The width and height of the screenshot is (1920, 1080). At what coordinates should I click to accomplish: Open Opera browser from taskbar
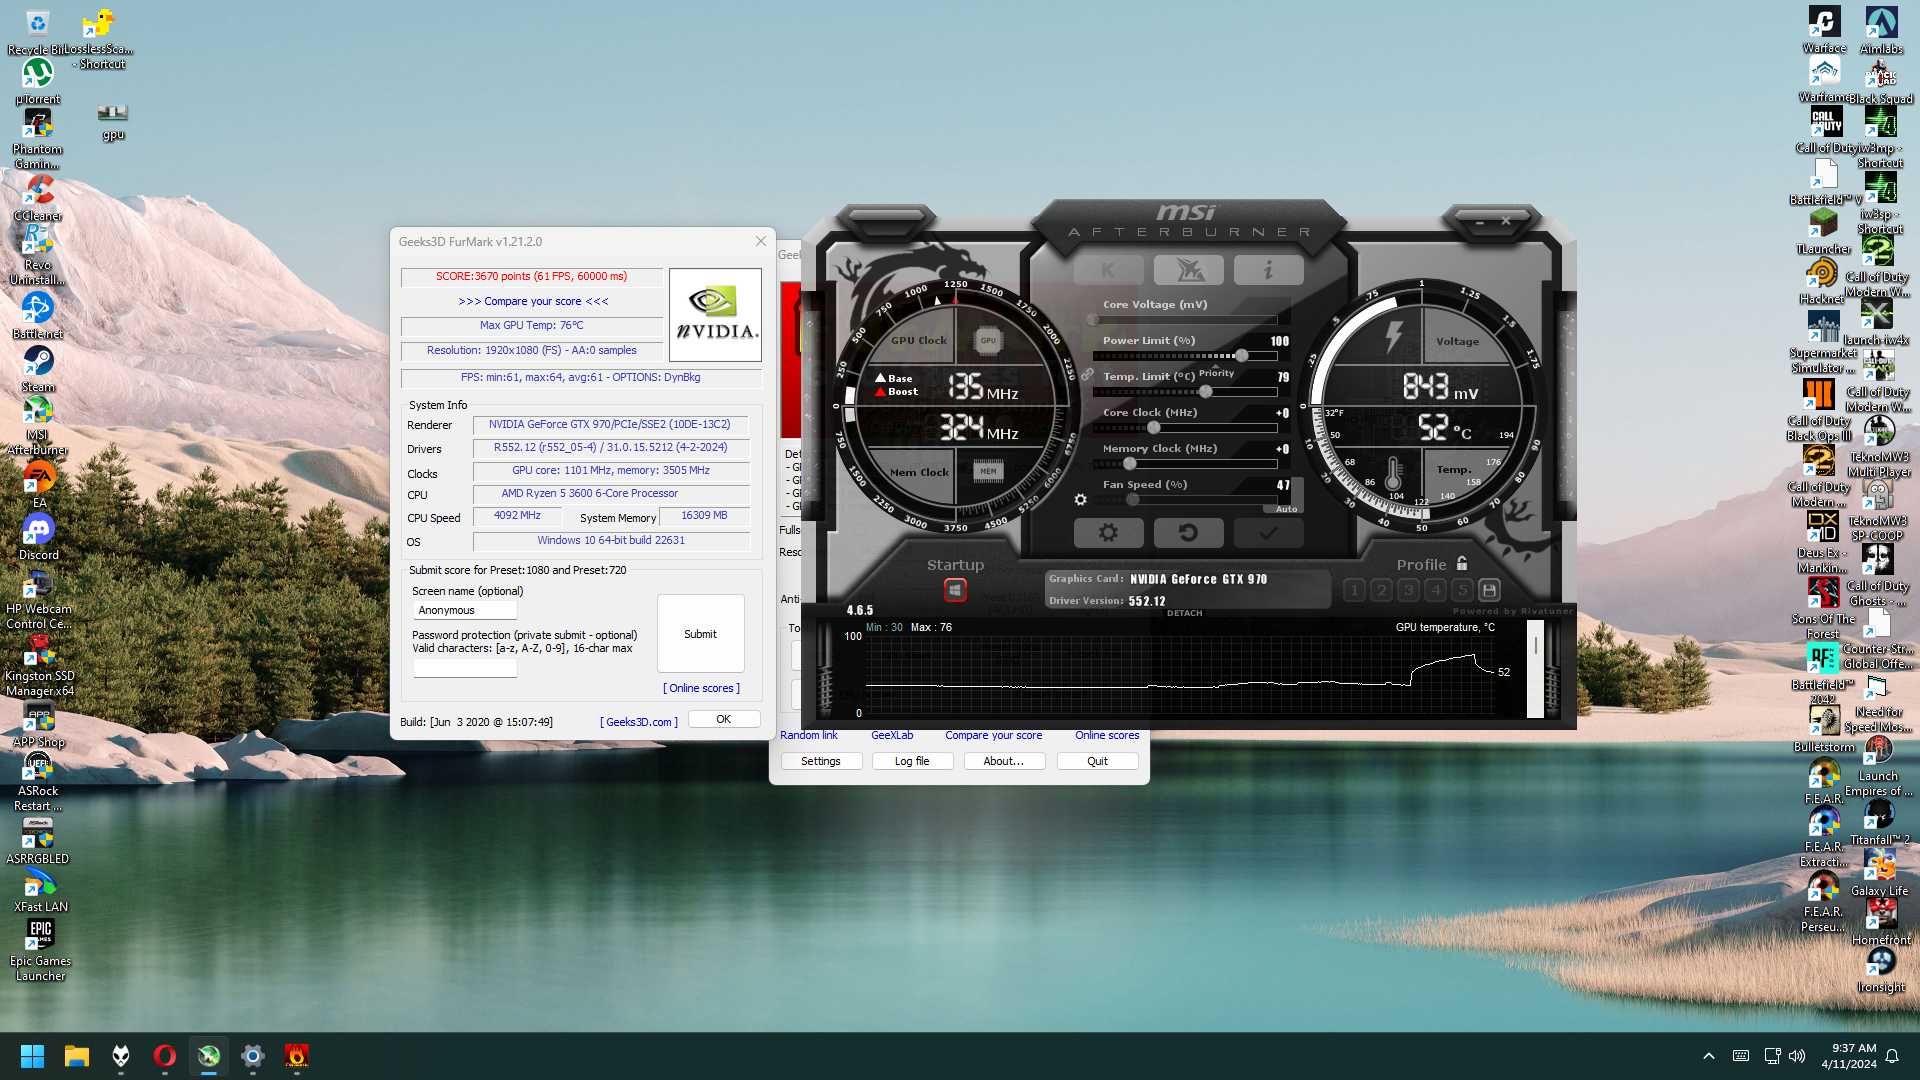tap(165, 1056)
